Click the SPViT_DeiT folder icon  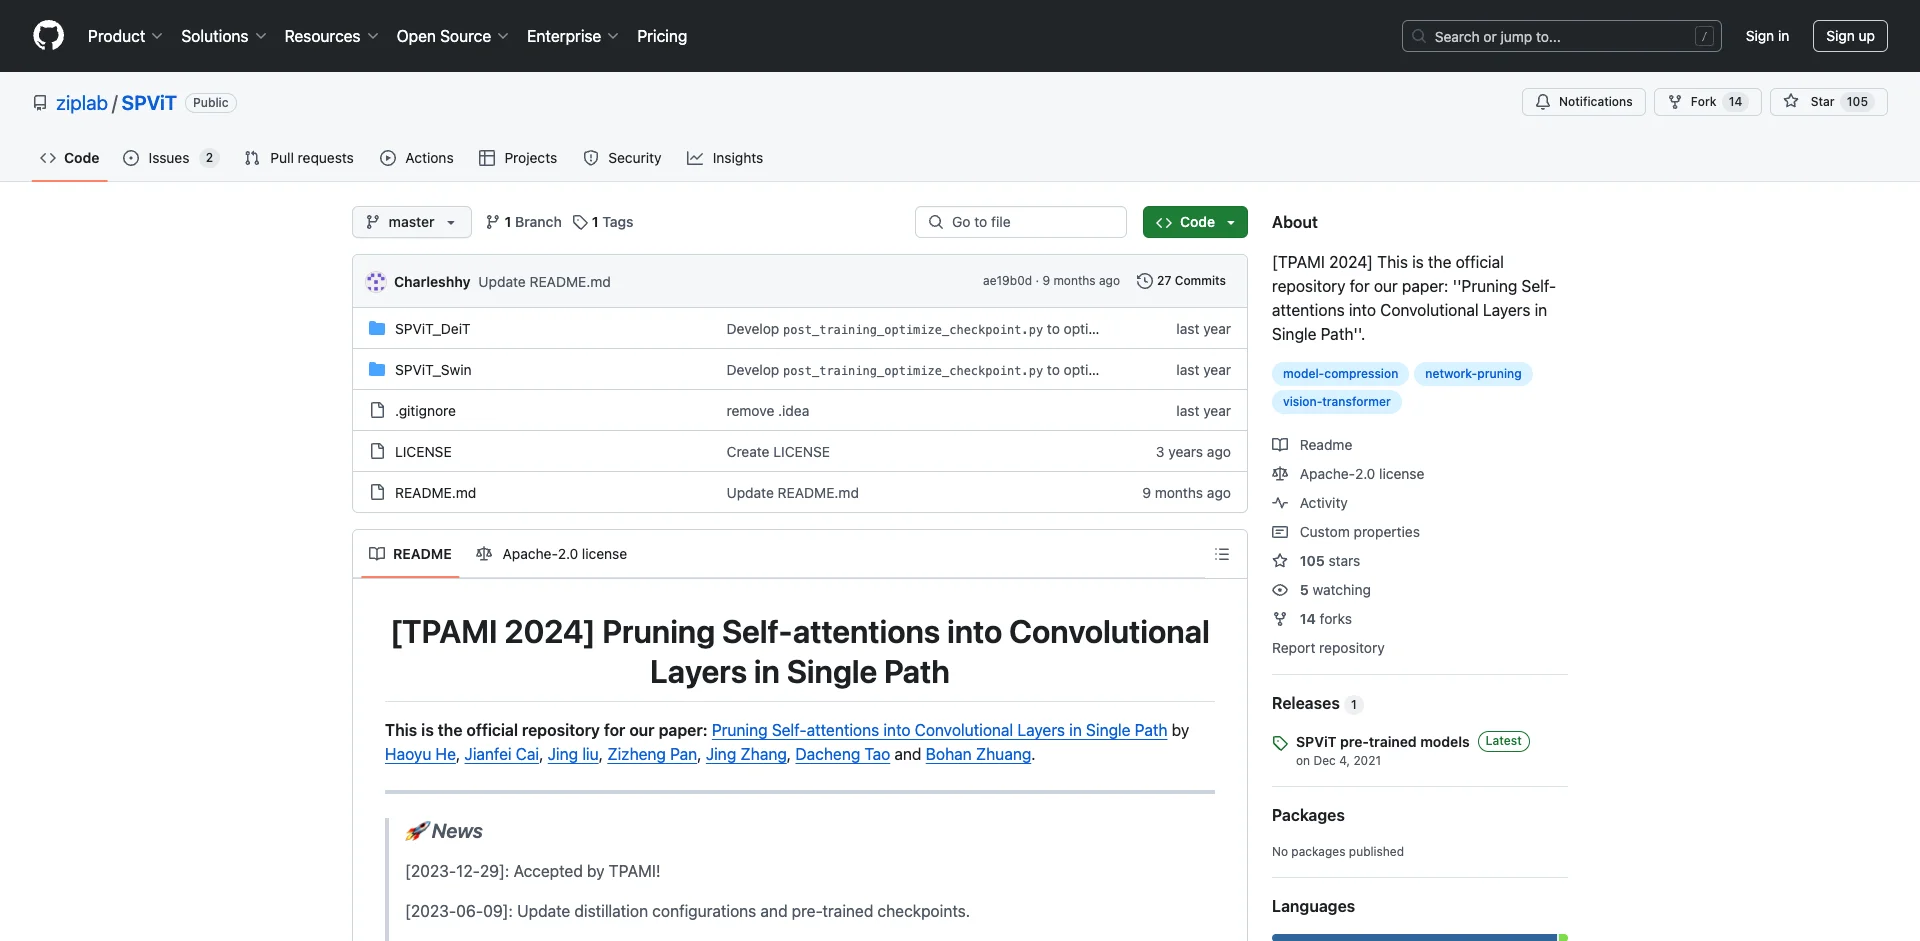[x=377, y=329]
